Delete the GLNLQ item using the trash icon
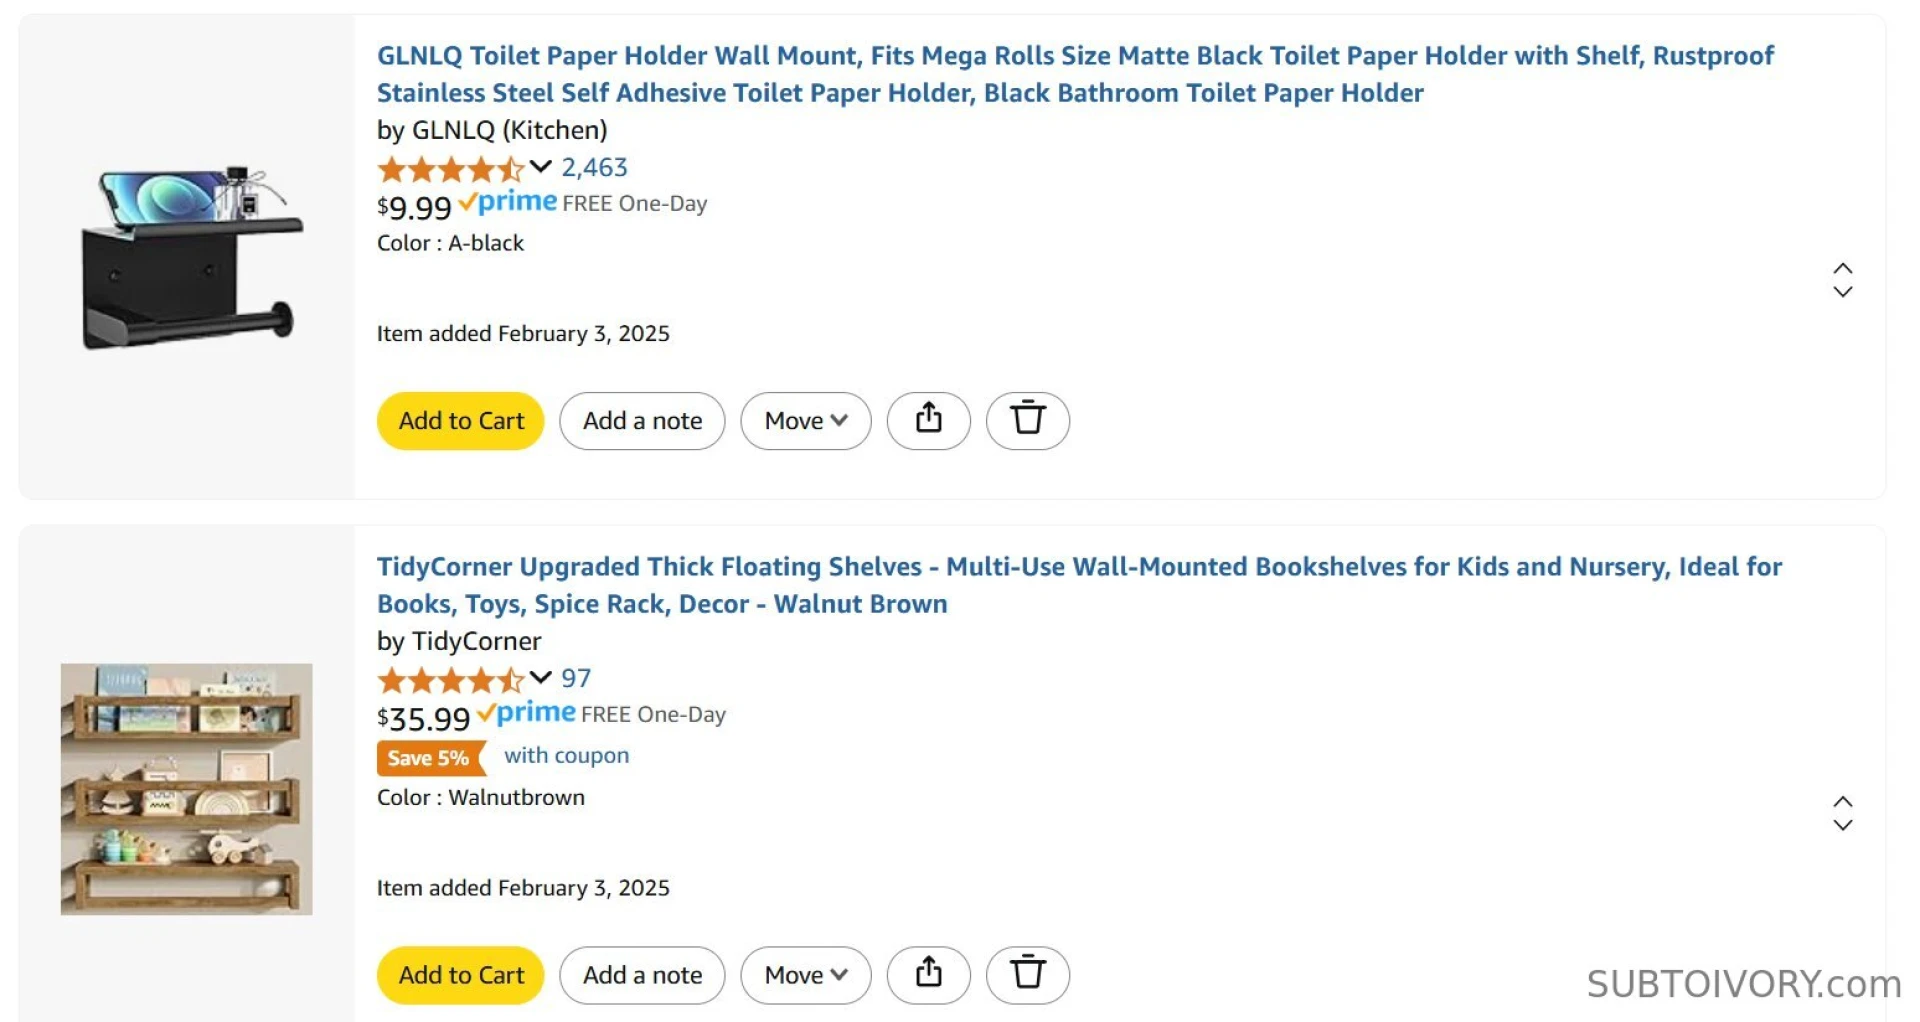Screen dimensions: 1920x1022 [1028, 421]
